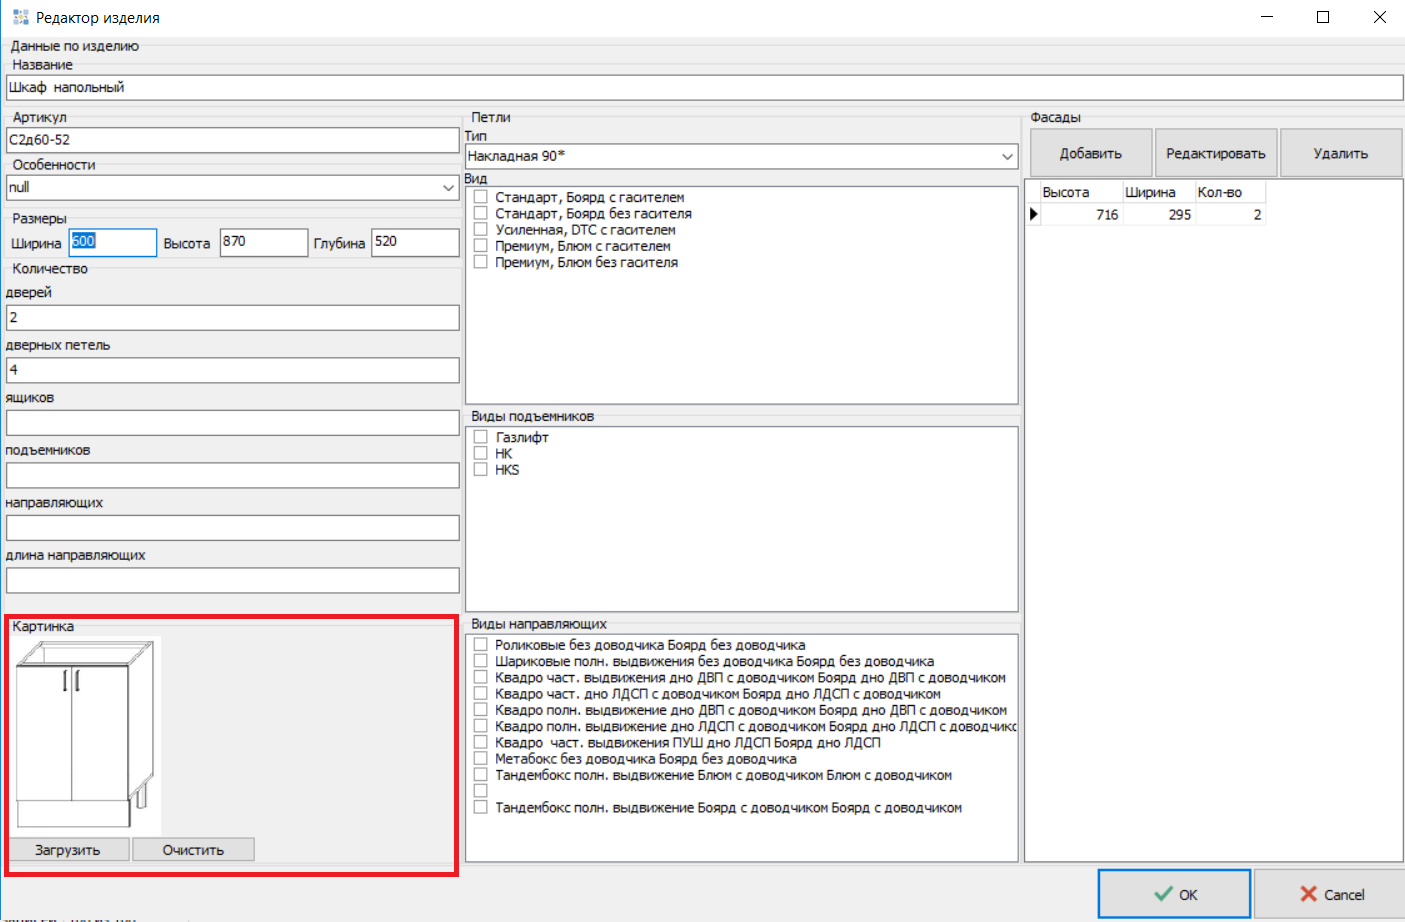Click the editor app icon in title bar
Screen dimensions: 1405x922
[x=20, y=17]
